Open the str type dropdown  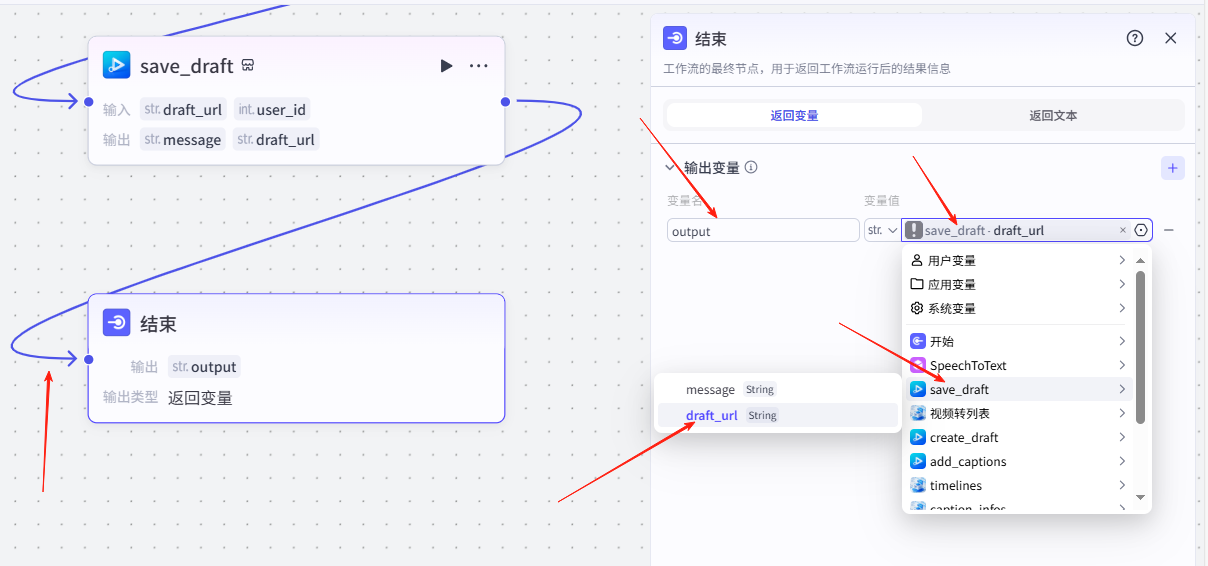click(x=881, y=230)
